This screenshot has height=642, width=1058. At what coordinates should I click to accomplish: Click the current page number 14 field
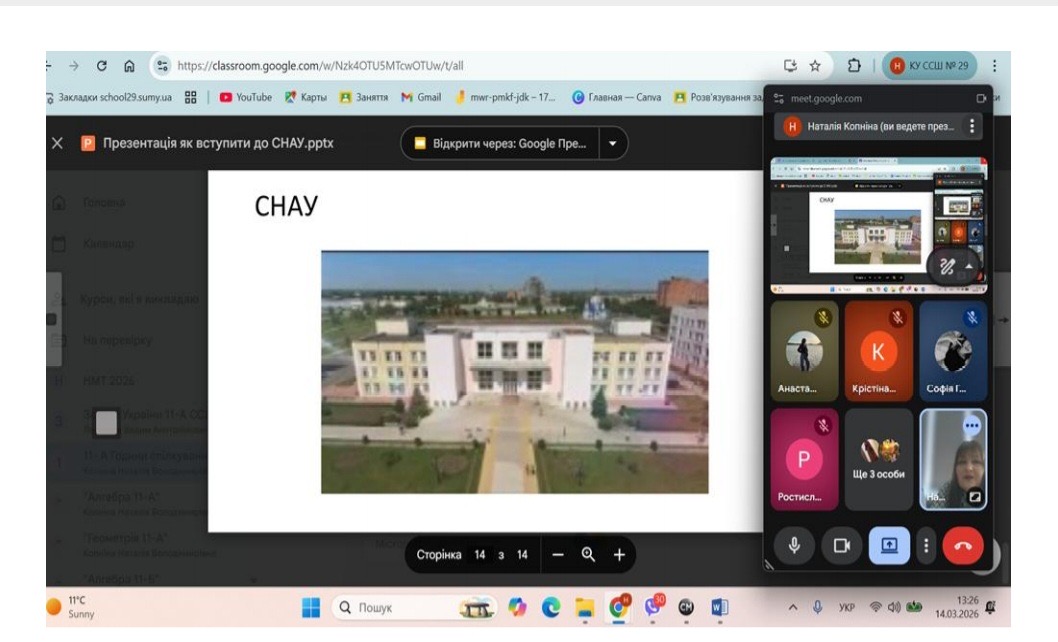pyautogui.click(x=480, y=555)
